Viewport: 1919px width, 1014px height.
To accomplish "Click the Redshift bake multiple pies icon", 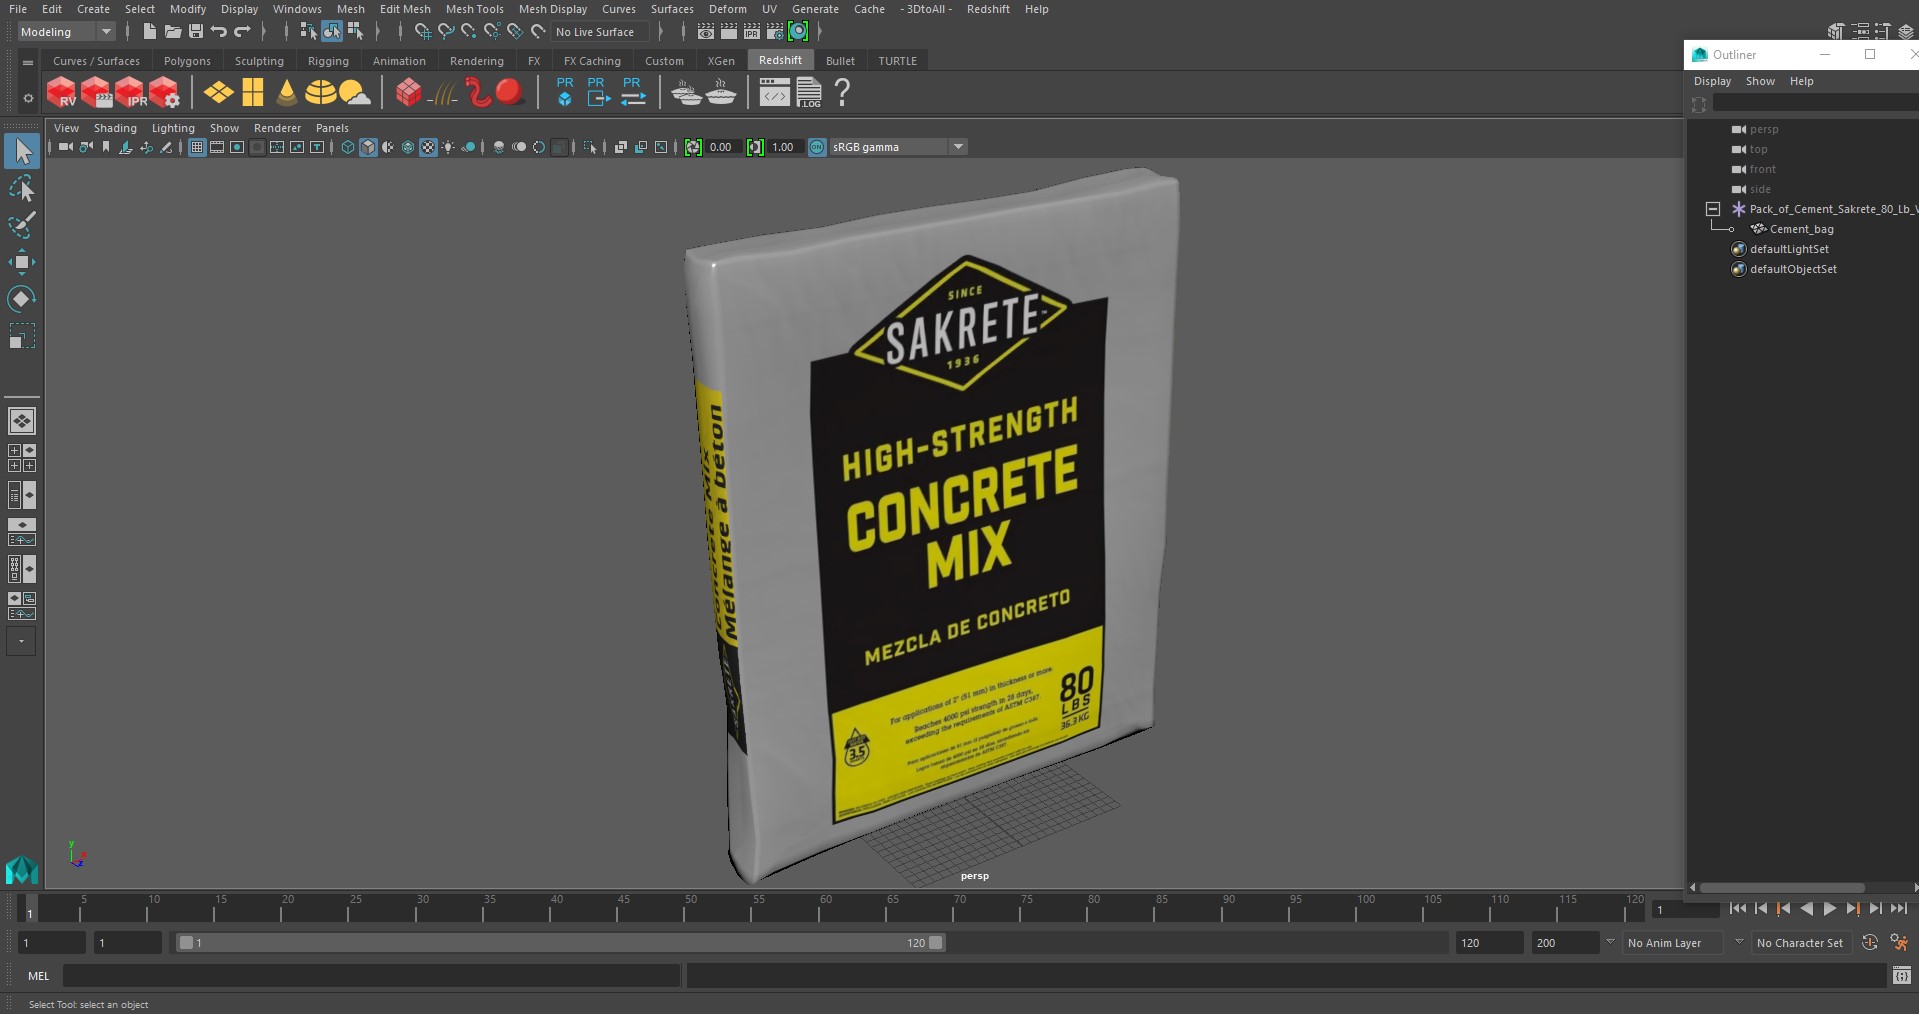I will pyautogui.click(x=686, y=93).
